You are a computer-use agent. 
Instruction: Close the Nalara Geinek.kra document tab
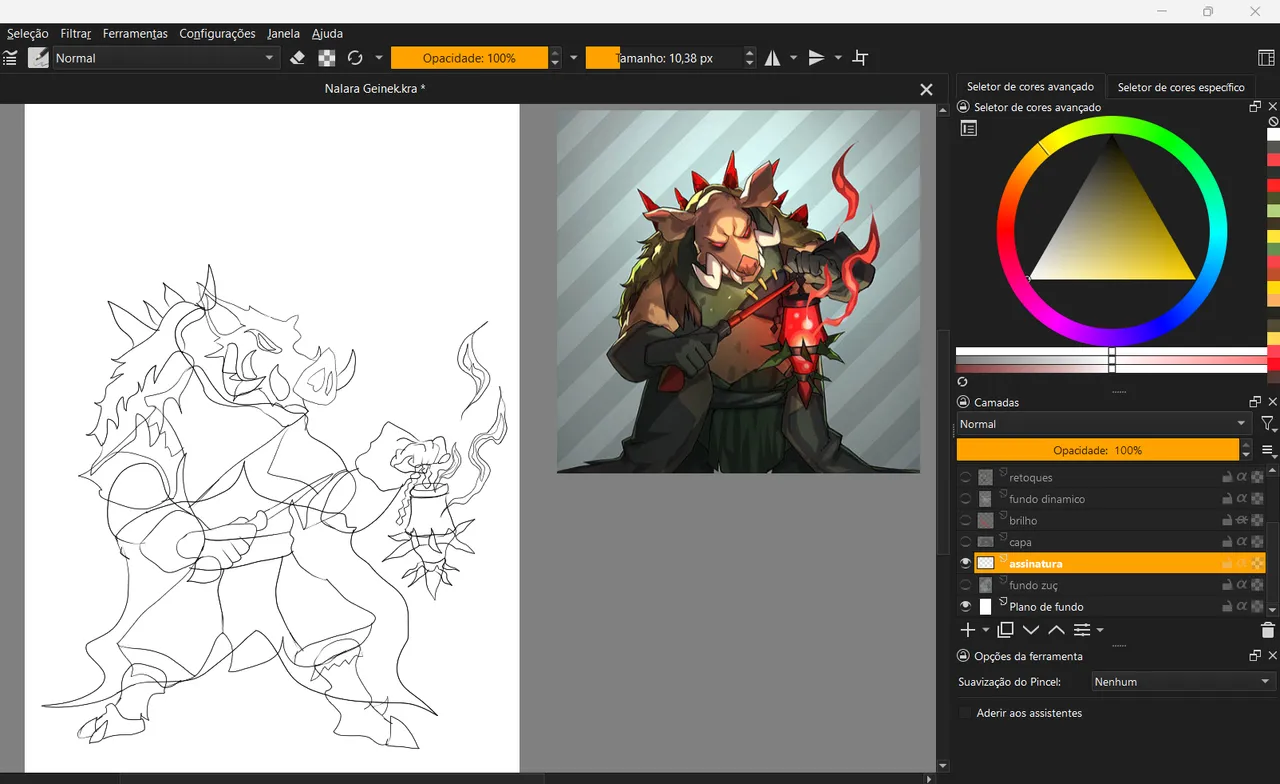point(926,89)
